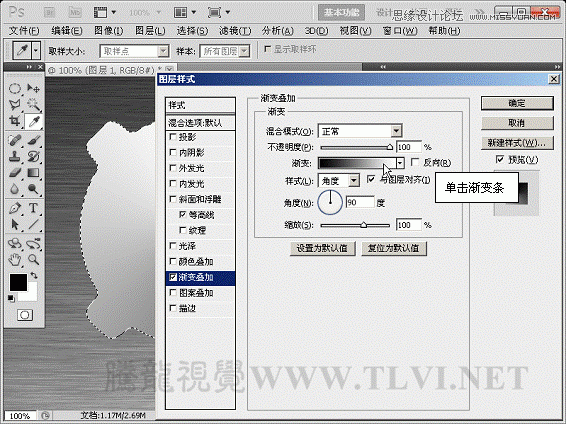
Task: Toggle Quick Mask mode
Action: (25, 315)
